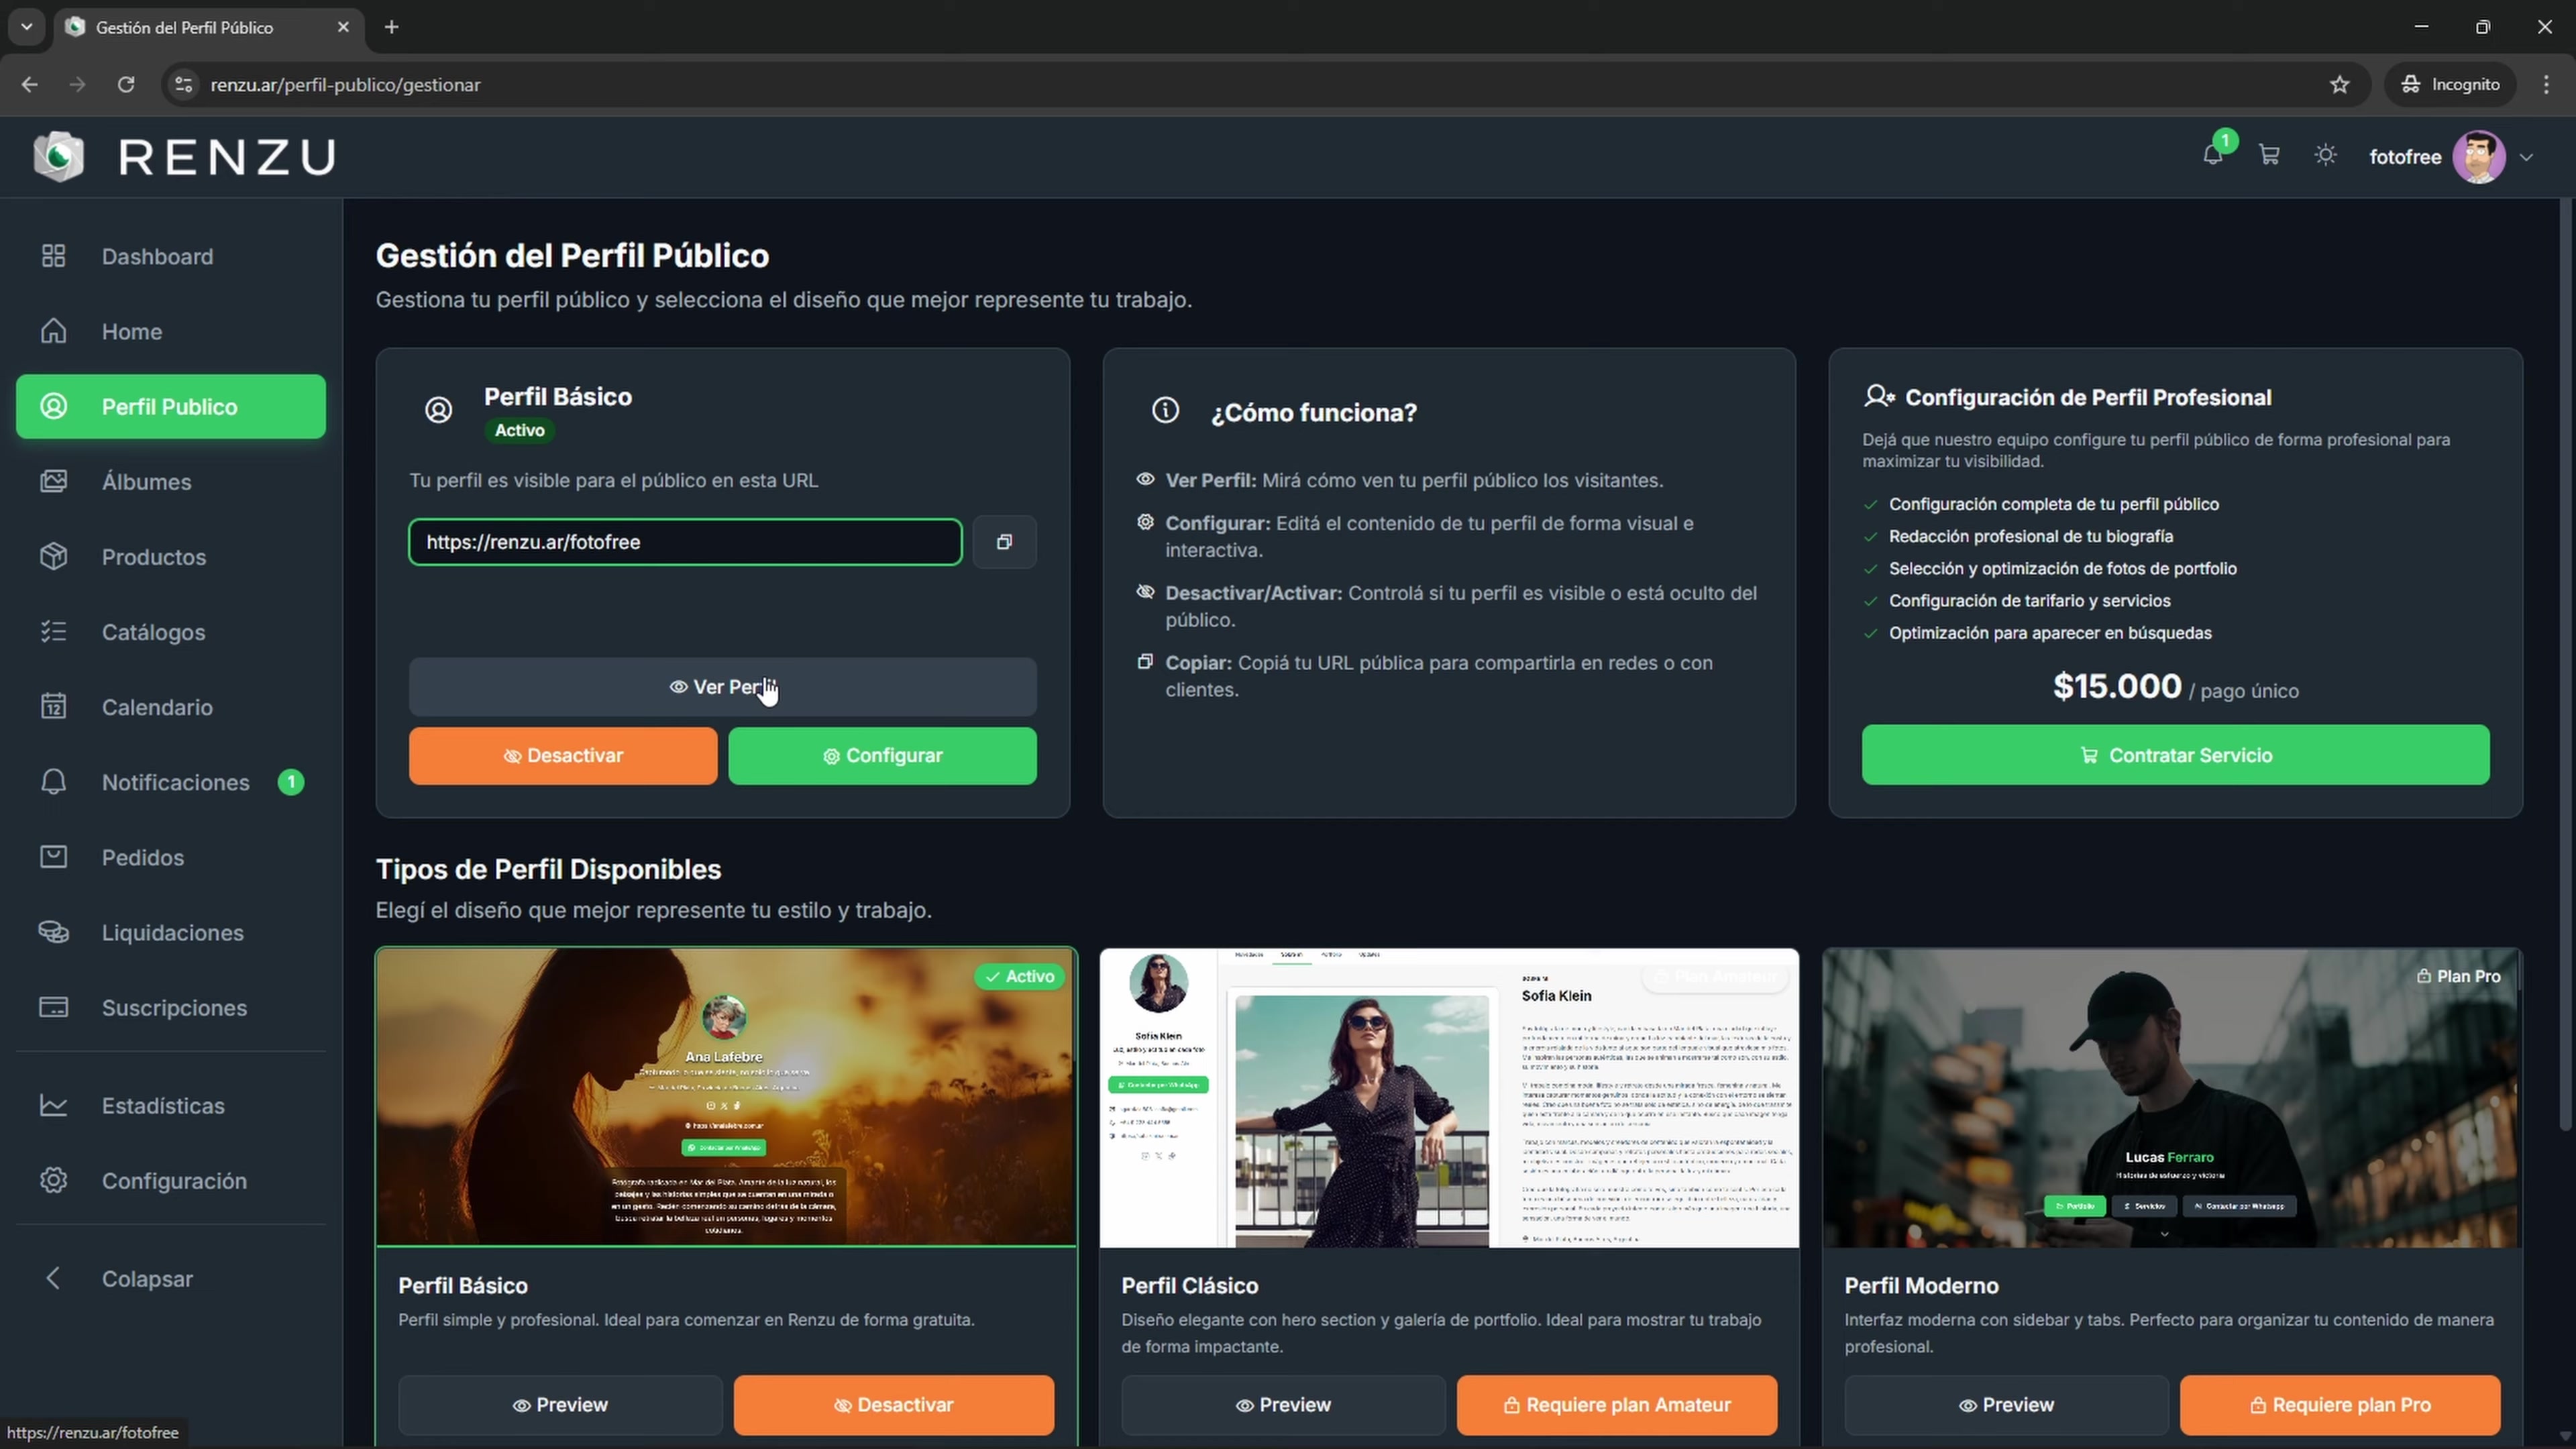The width and height of the screenshot is (2576, 1449).
Task: Open the Perfil Básico thumbnail image
Action: [726, 1097]
